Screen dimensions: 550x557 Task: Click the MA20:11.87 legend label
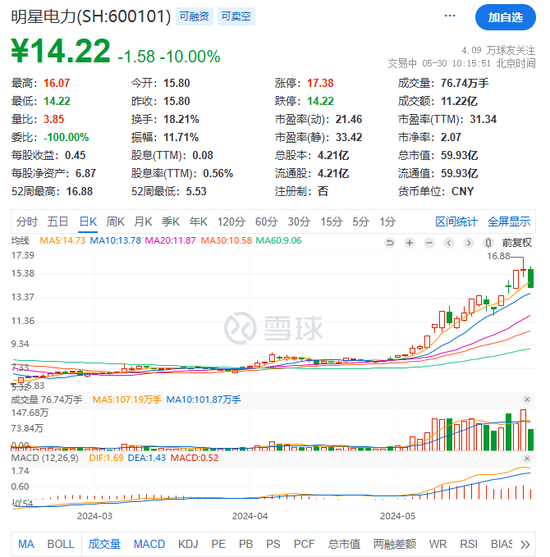171,240
